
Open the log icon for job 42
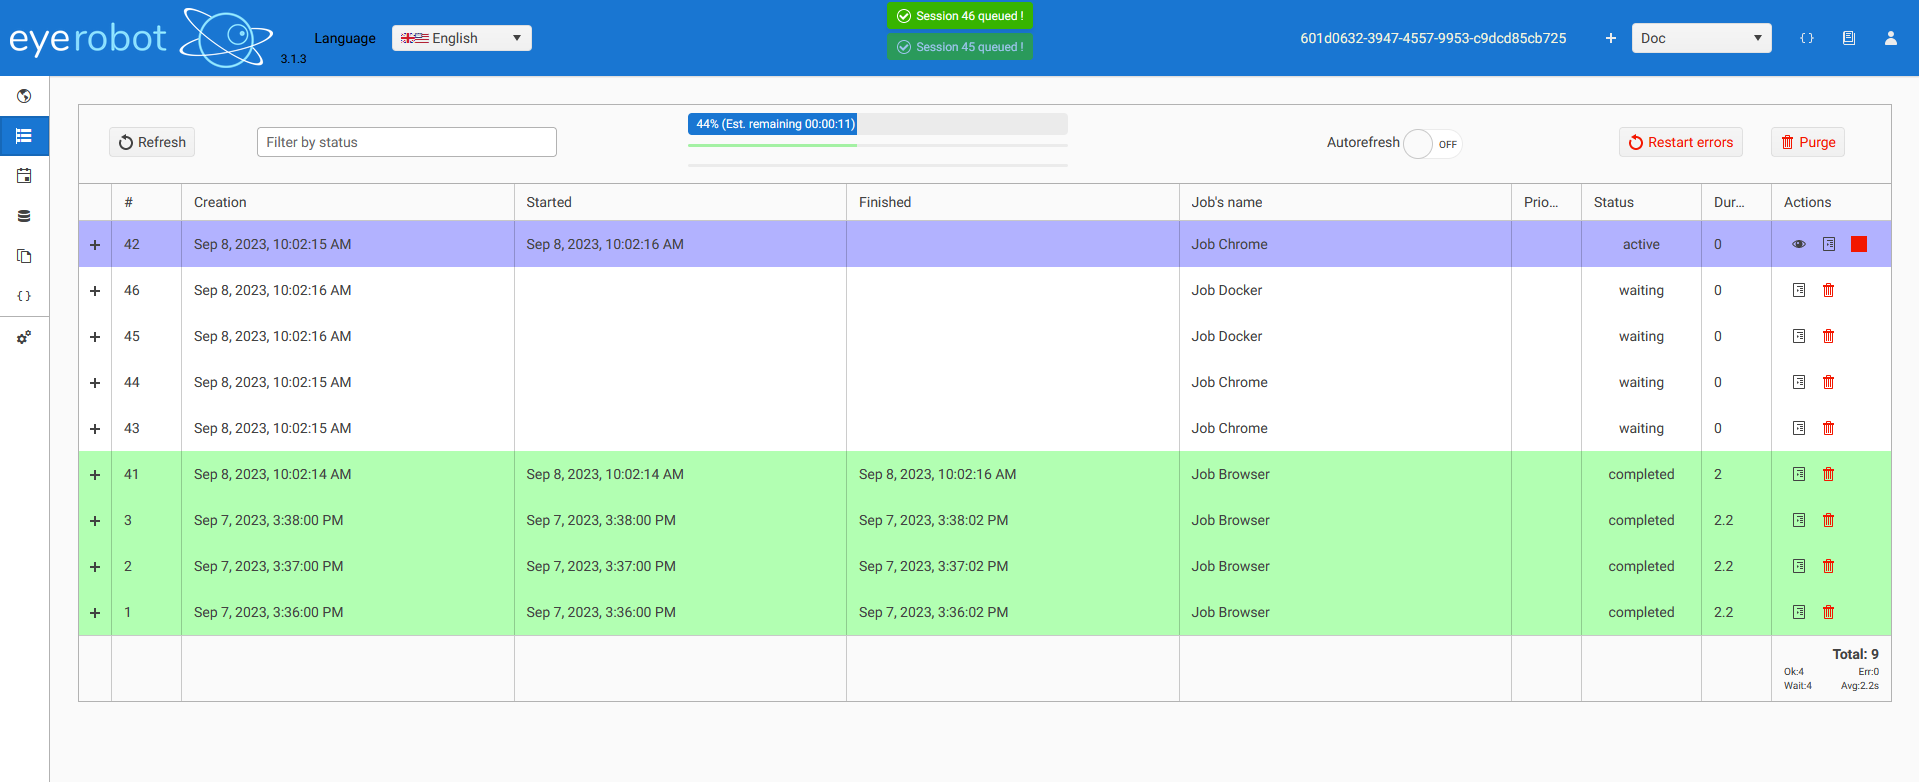tap(1829, 244)
